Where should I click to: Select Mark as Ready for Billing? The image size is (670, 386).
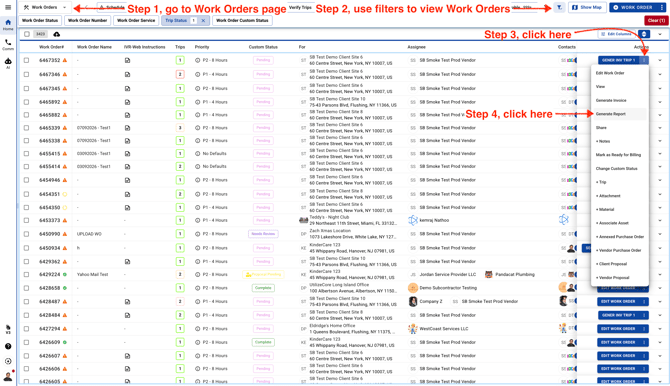pyautogui.click(x=618, y=155)
